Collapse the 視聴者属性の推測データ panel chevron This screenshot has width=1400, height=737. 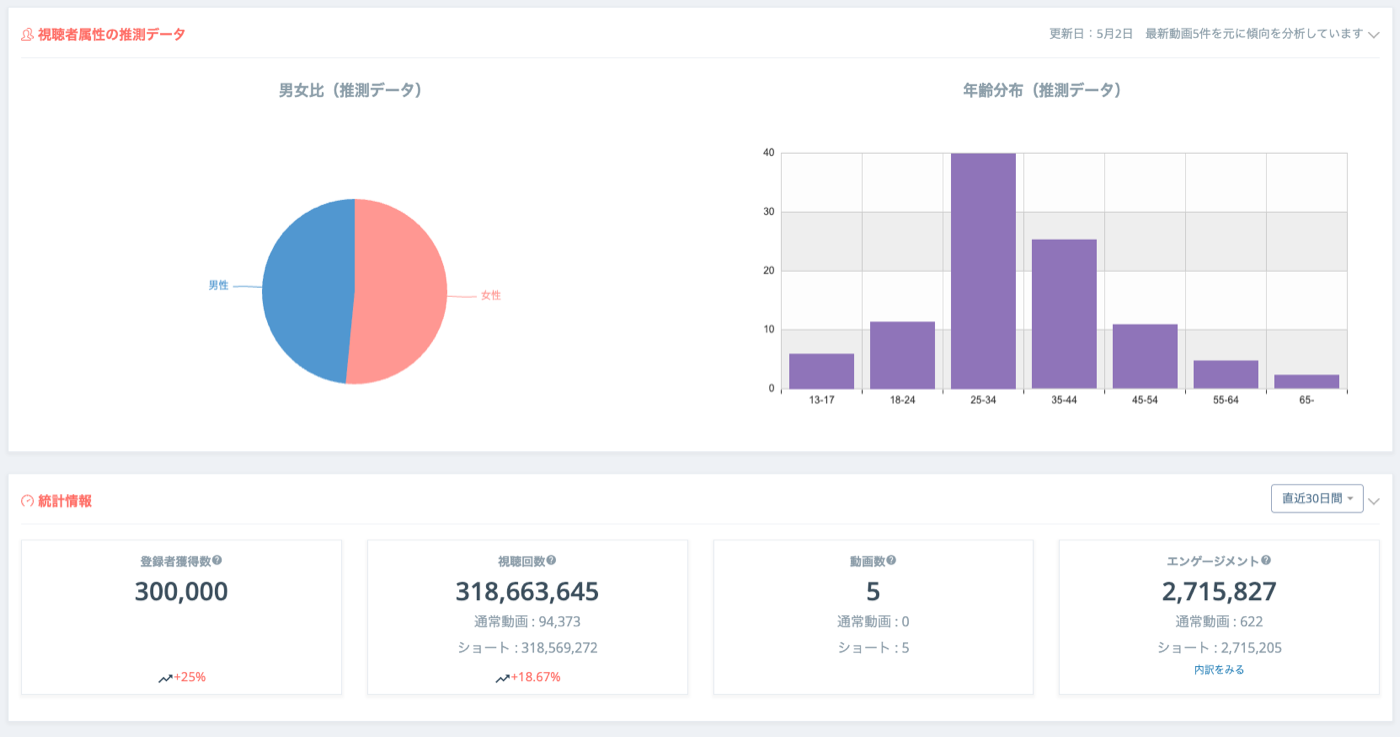[x=1374, y=35]
